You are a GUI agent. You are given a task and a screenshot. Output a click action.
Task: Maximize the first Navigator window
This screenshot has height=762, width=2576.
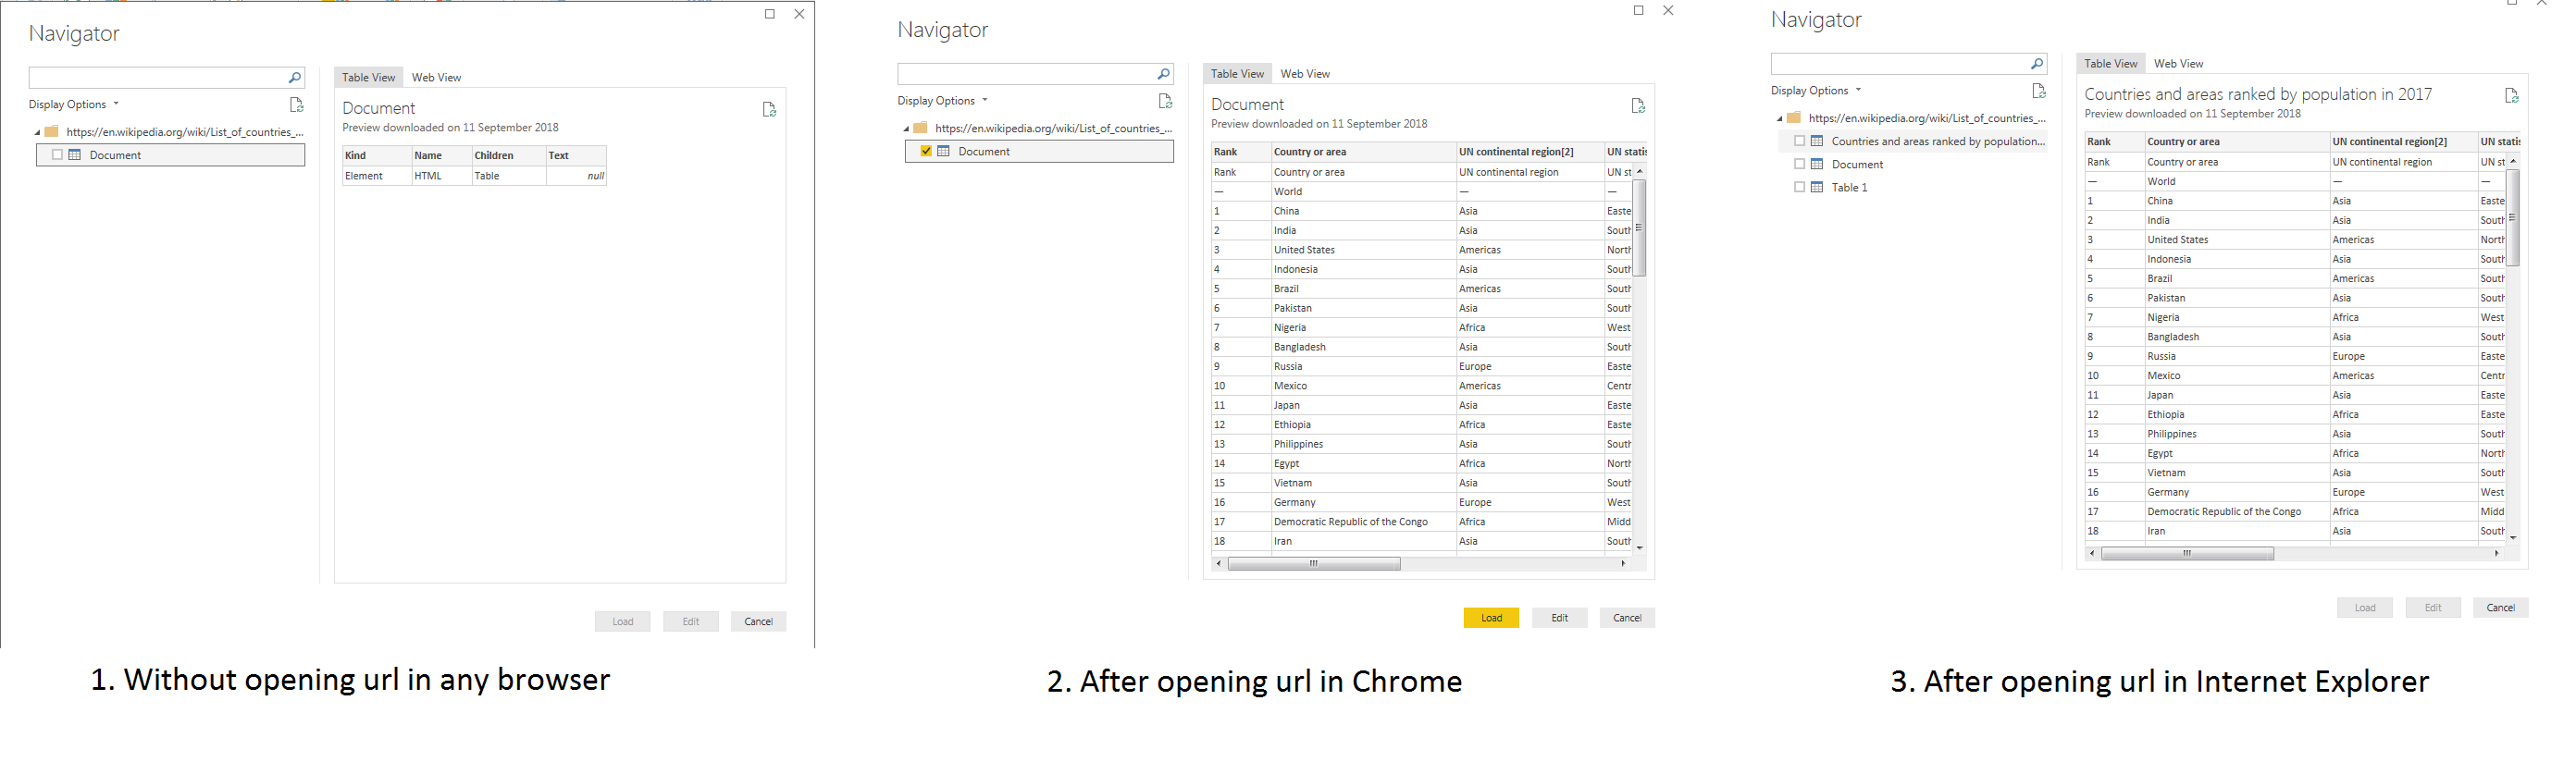[x=770, y=14]
